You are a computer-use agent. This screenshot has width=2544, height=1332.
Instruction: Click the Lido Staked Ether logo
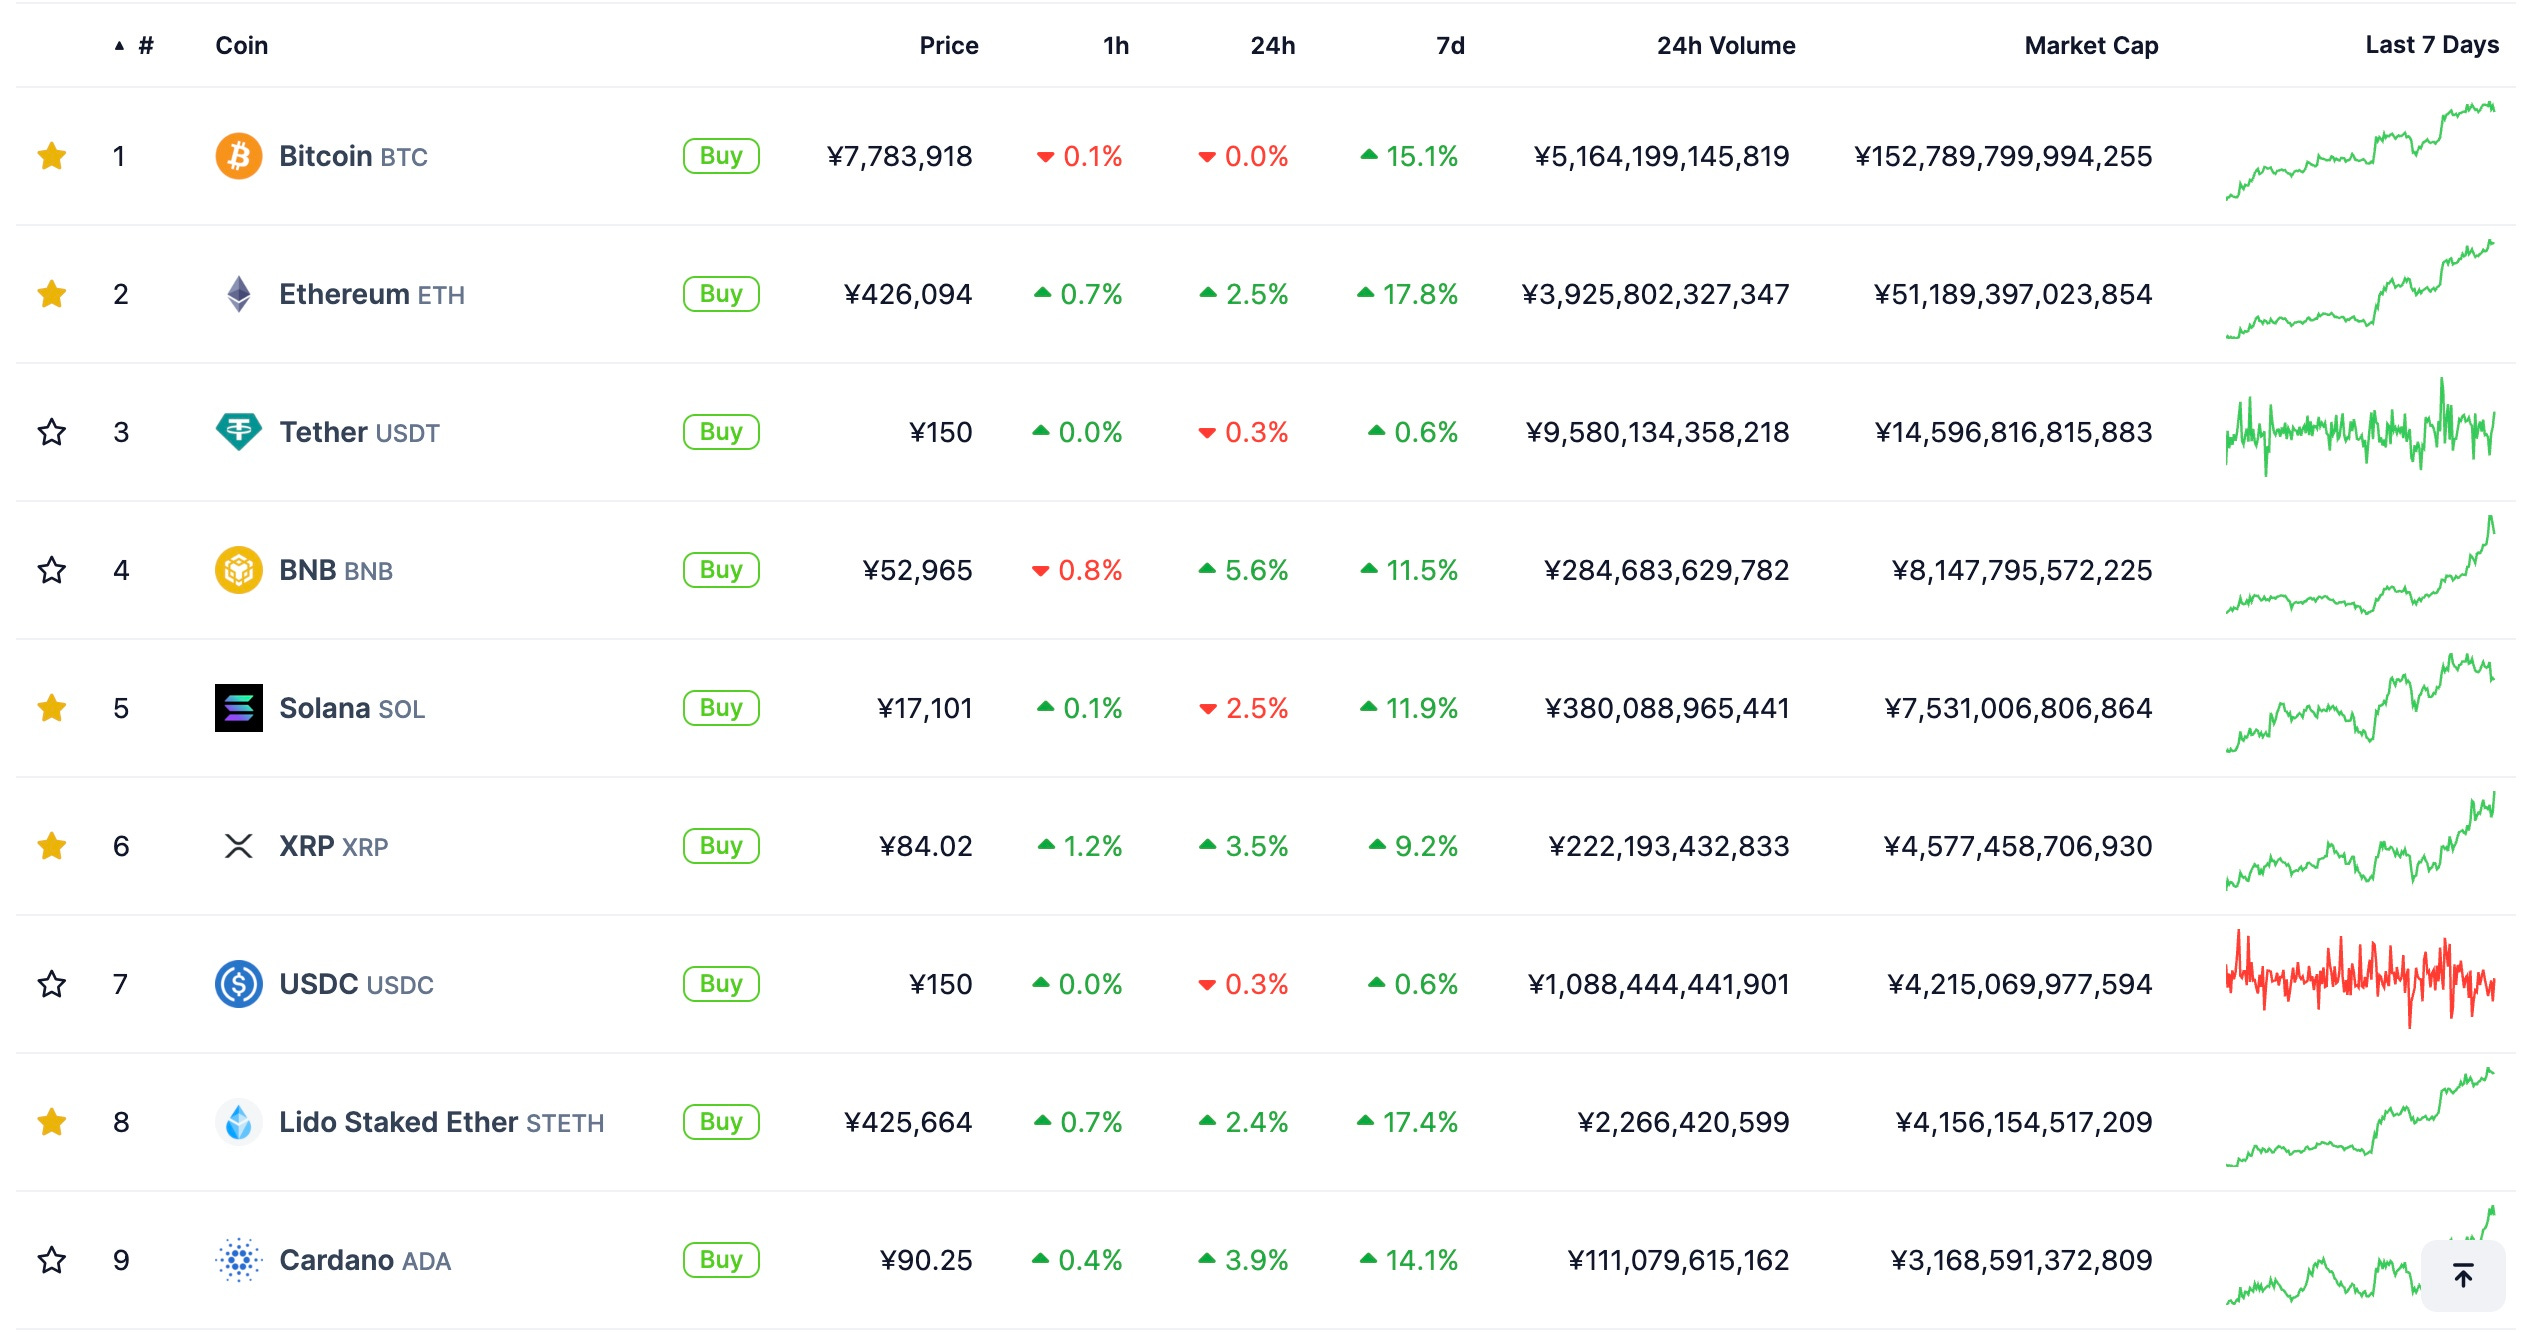(x=239, y=1122)
